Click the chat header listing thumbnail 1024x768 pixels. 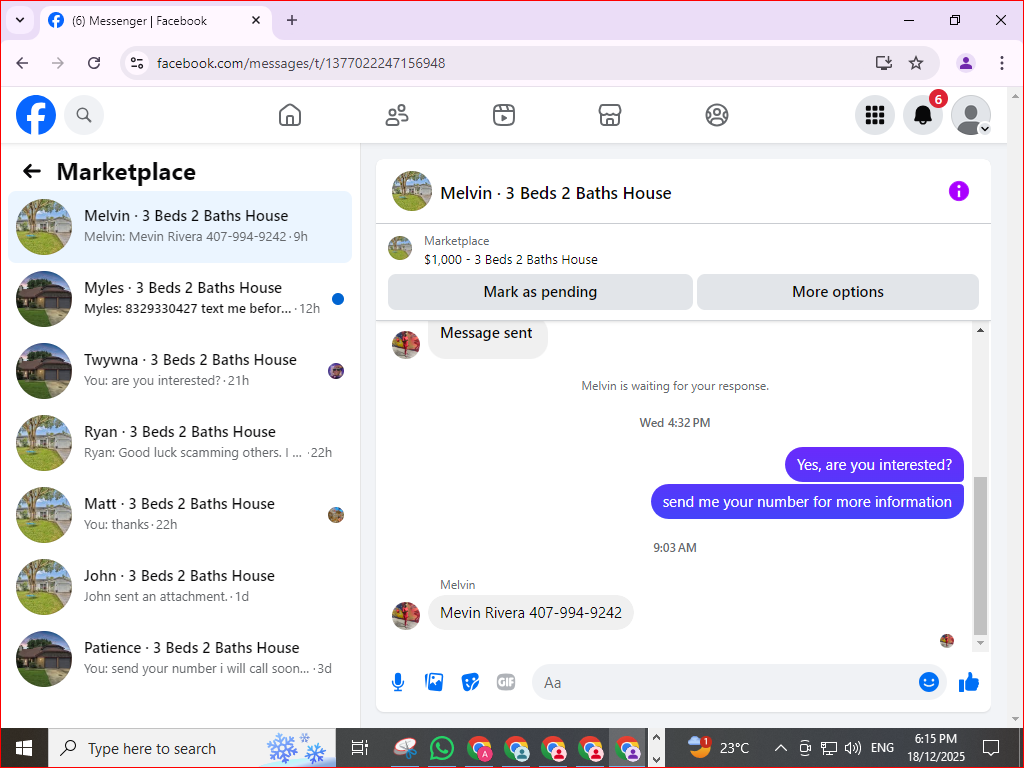pos(411,191)
